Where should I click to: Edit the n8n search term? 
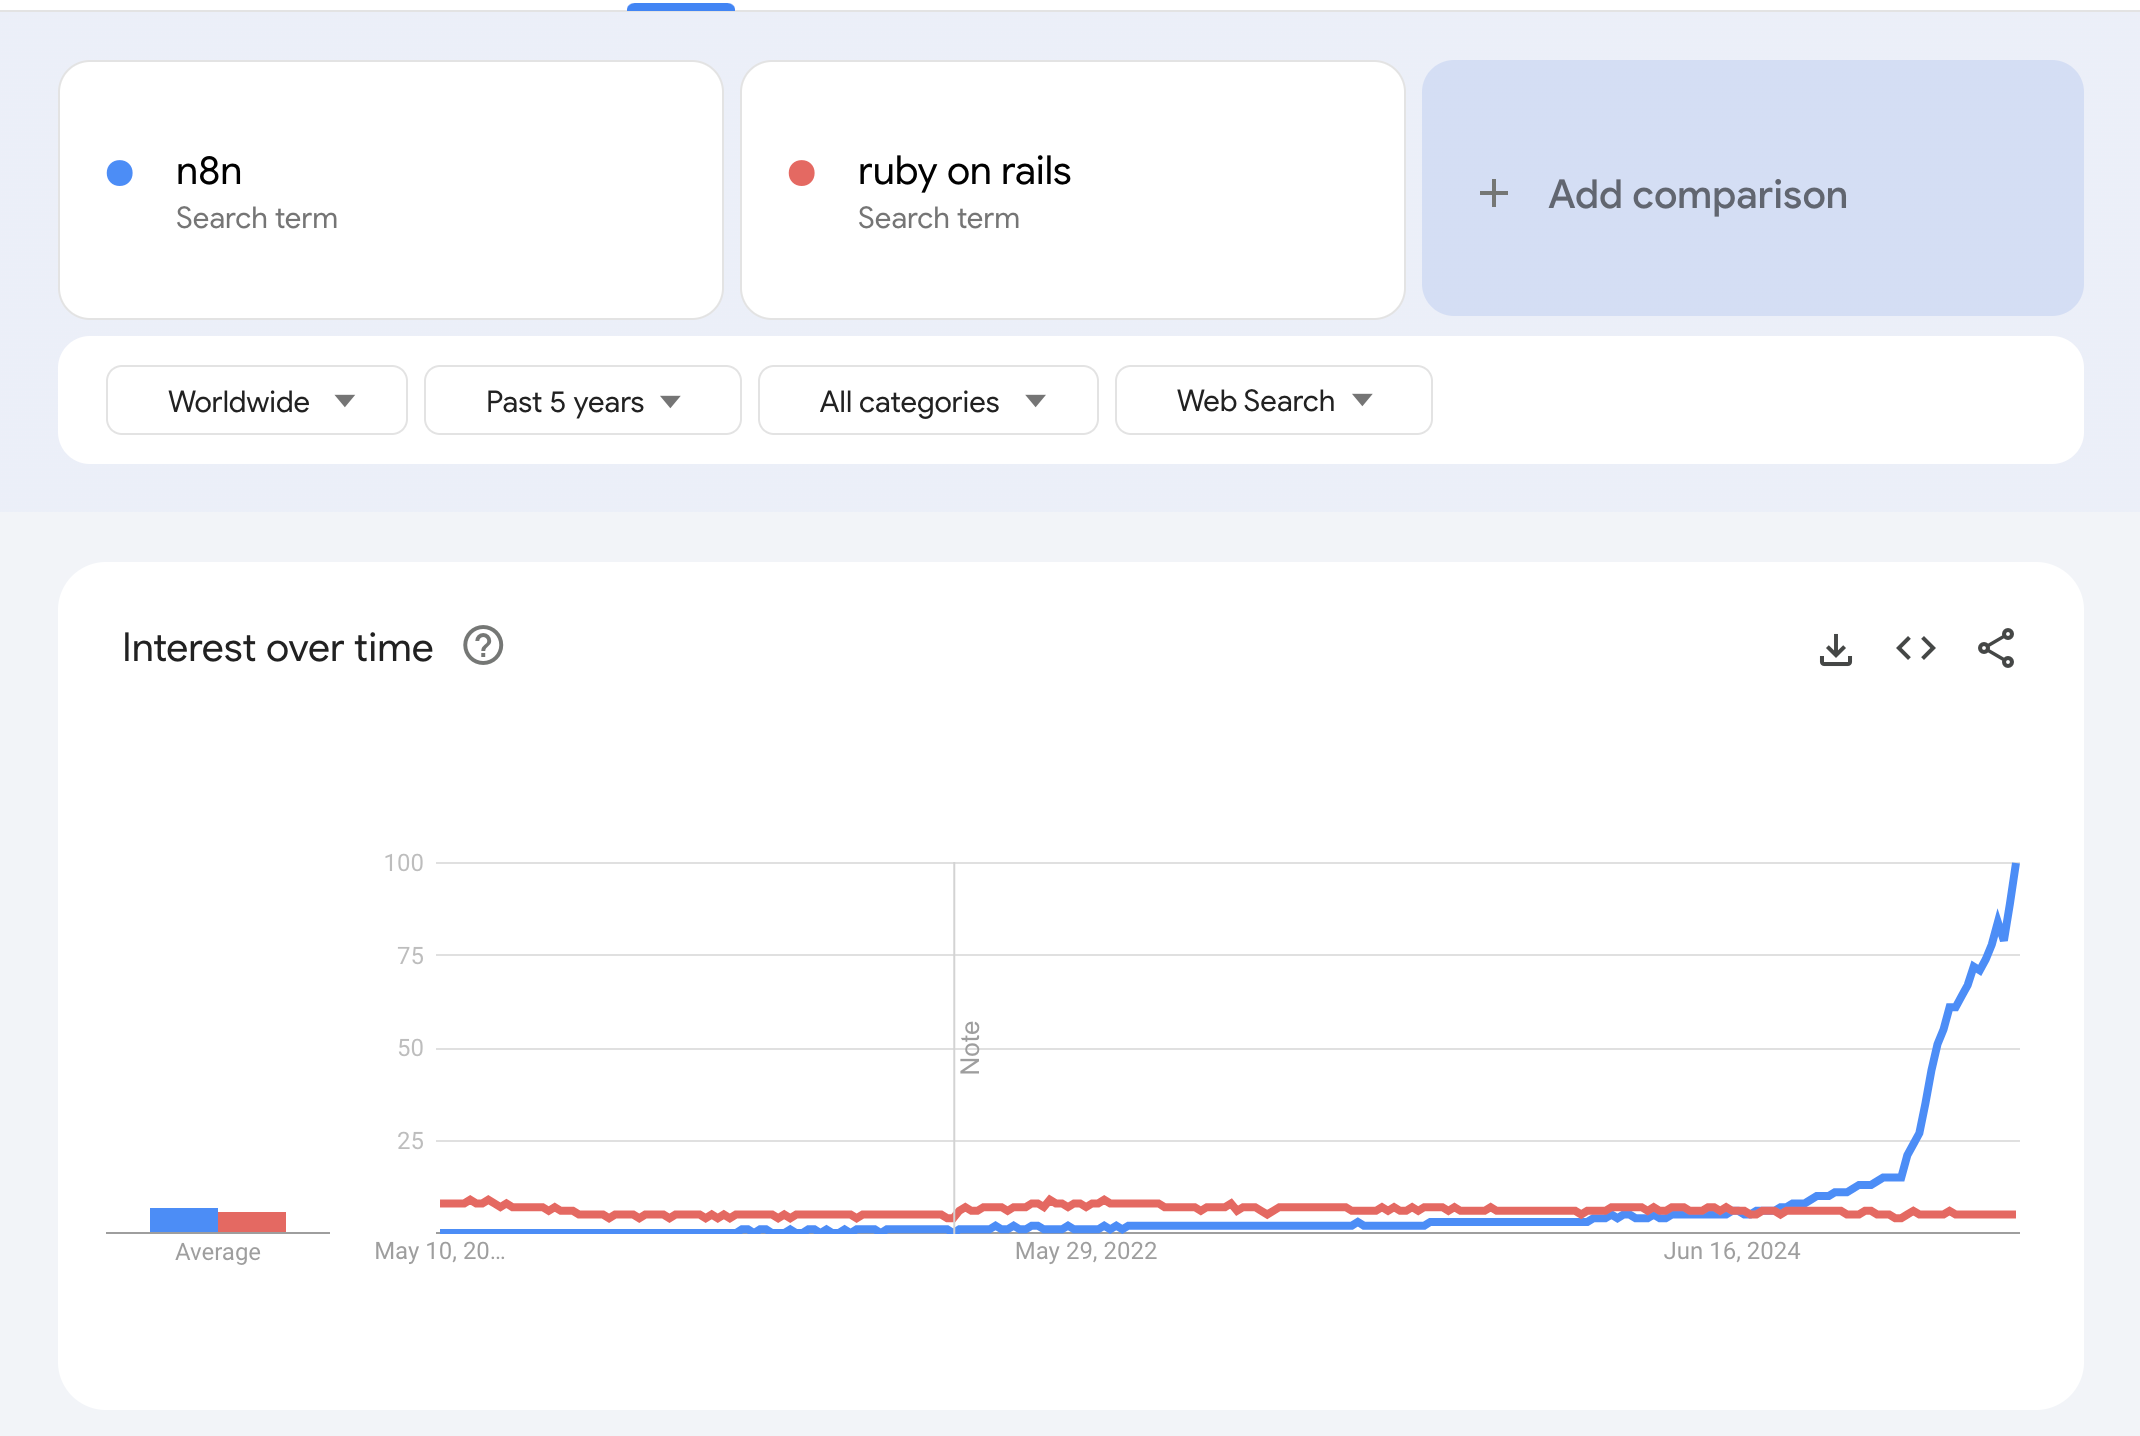pyautogui.click(x=209, y=172)
